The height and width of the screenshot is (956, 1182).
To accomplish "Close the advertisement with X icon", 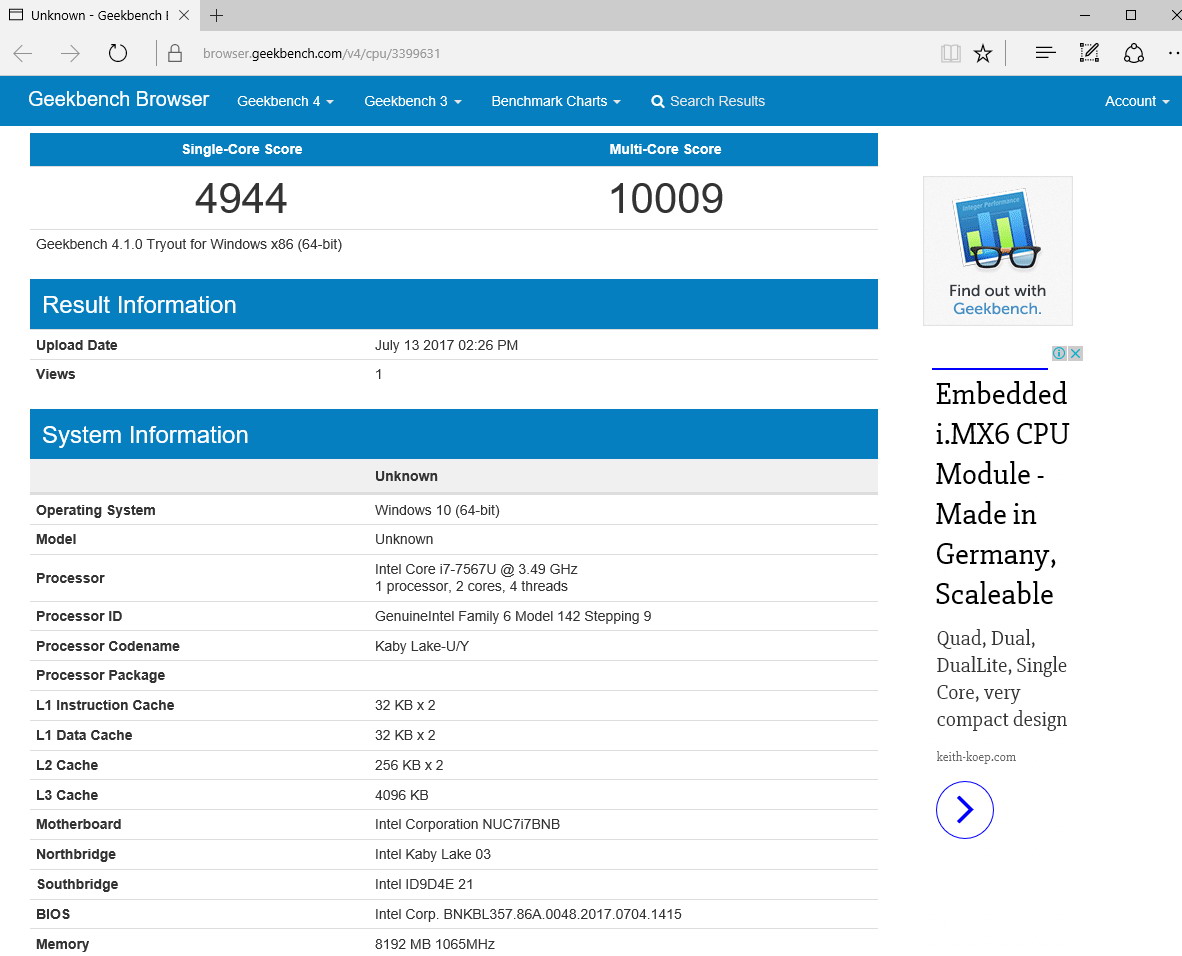I will (1075, 353).
